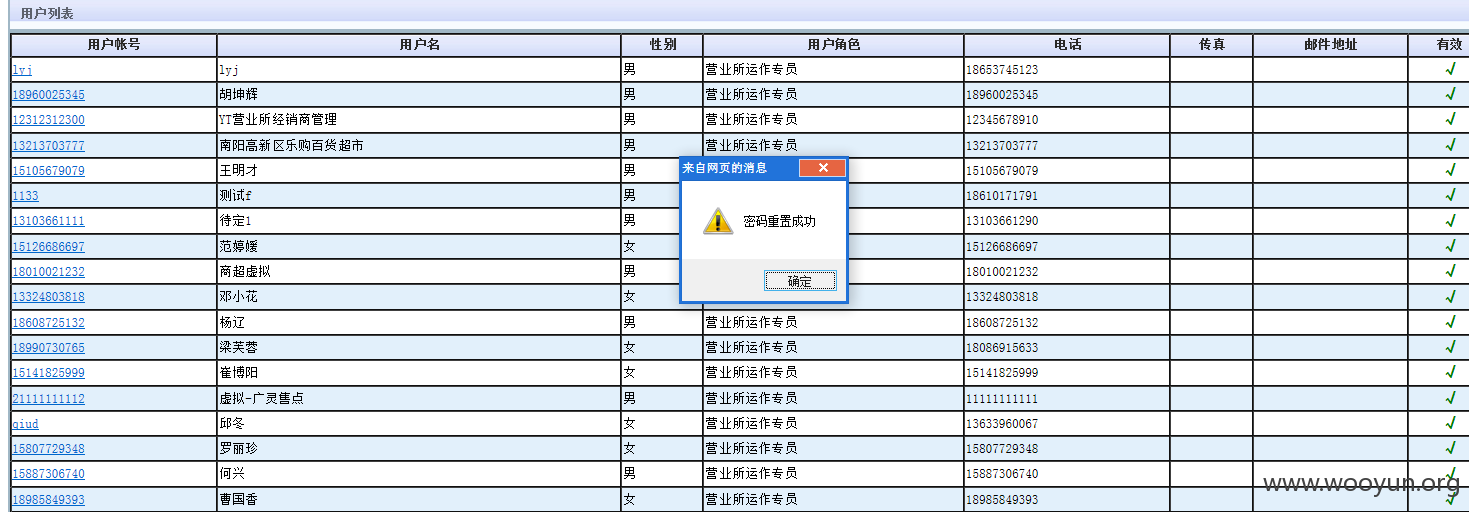This screenshot has height=512, width=1469.
Task: Click phone number 11111111111
Action: 1002,399
